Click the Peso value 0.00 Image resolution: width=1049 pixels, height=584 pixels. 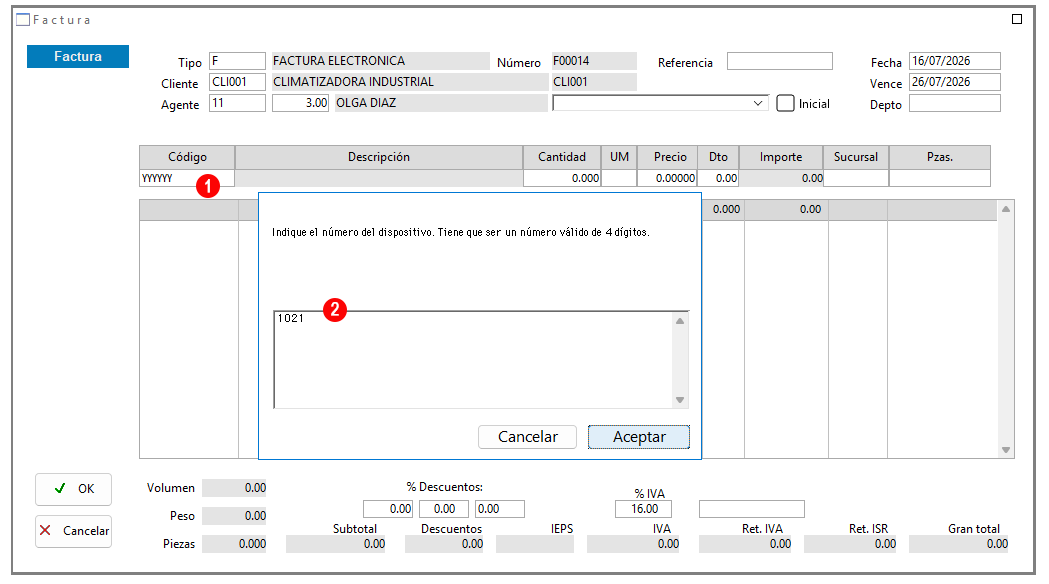(x=234, y=516)
